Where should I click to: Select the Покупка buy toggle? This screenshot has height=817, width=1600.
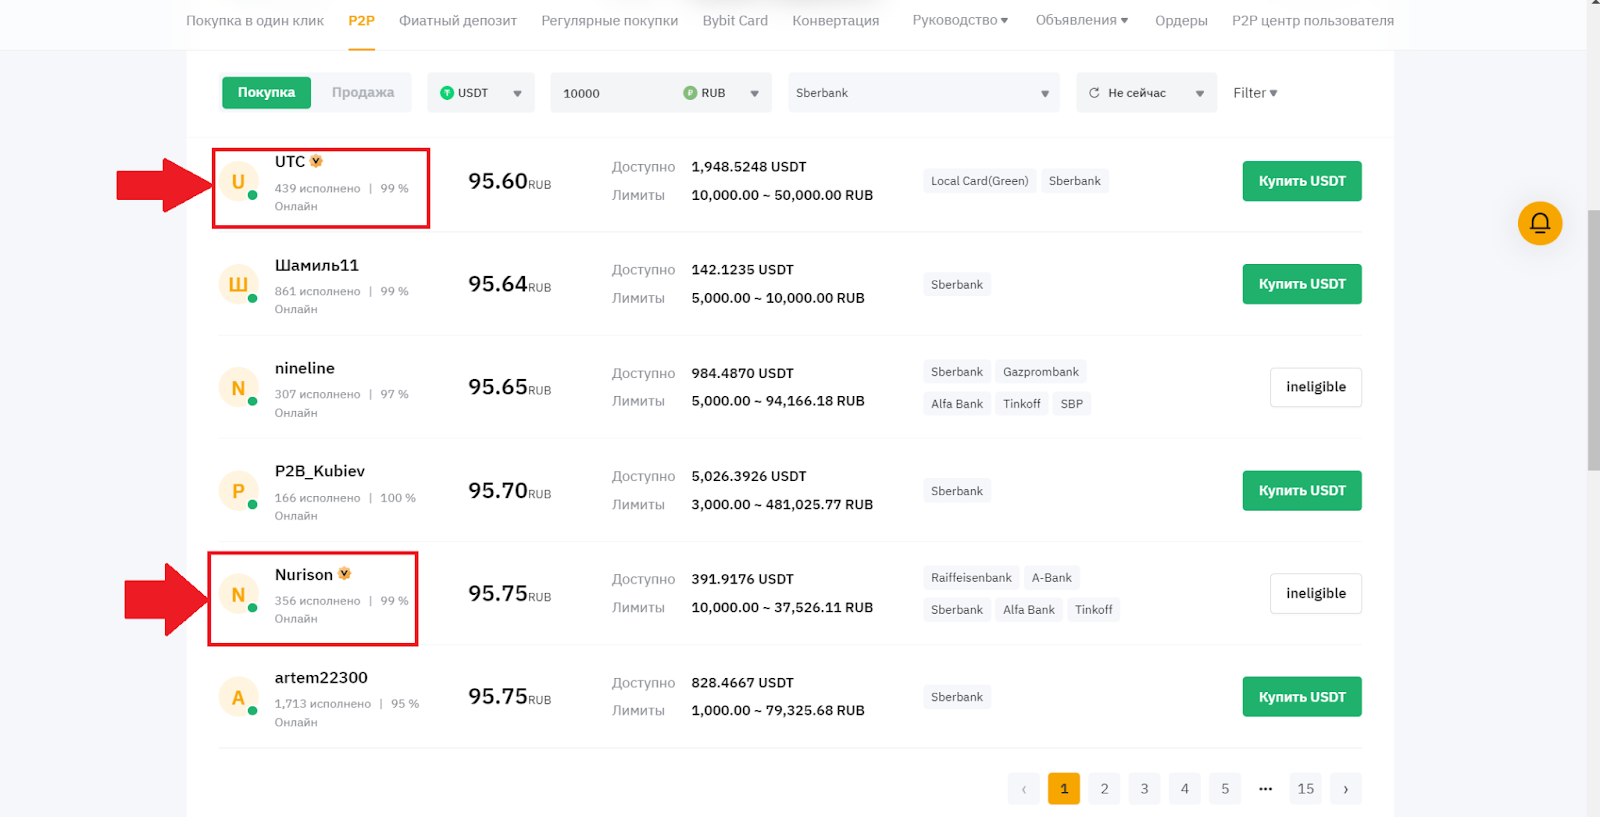point(266,92)
